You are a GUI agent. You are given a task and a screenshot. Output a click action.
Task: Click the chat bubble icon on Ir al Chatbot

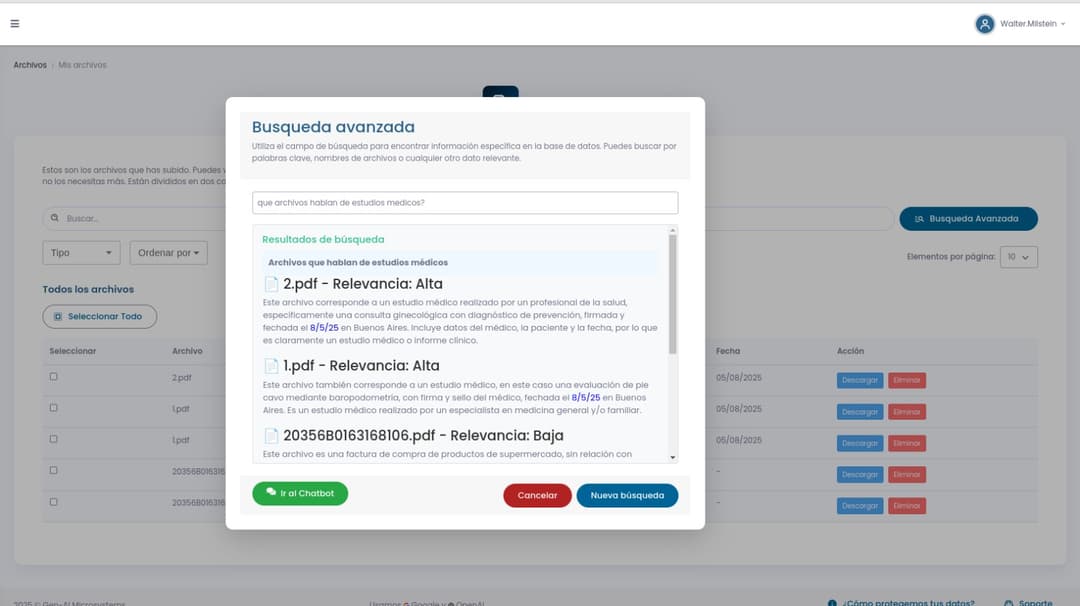pos(271,493)
